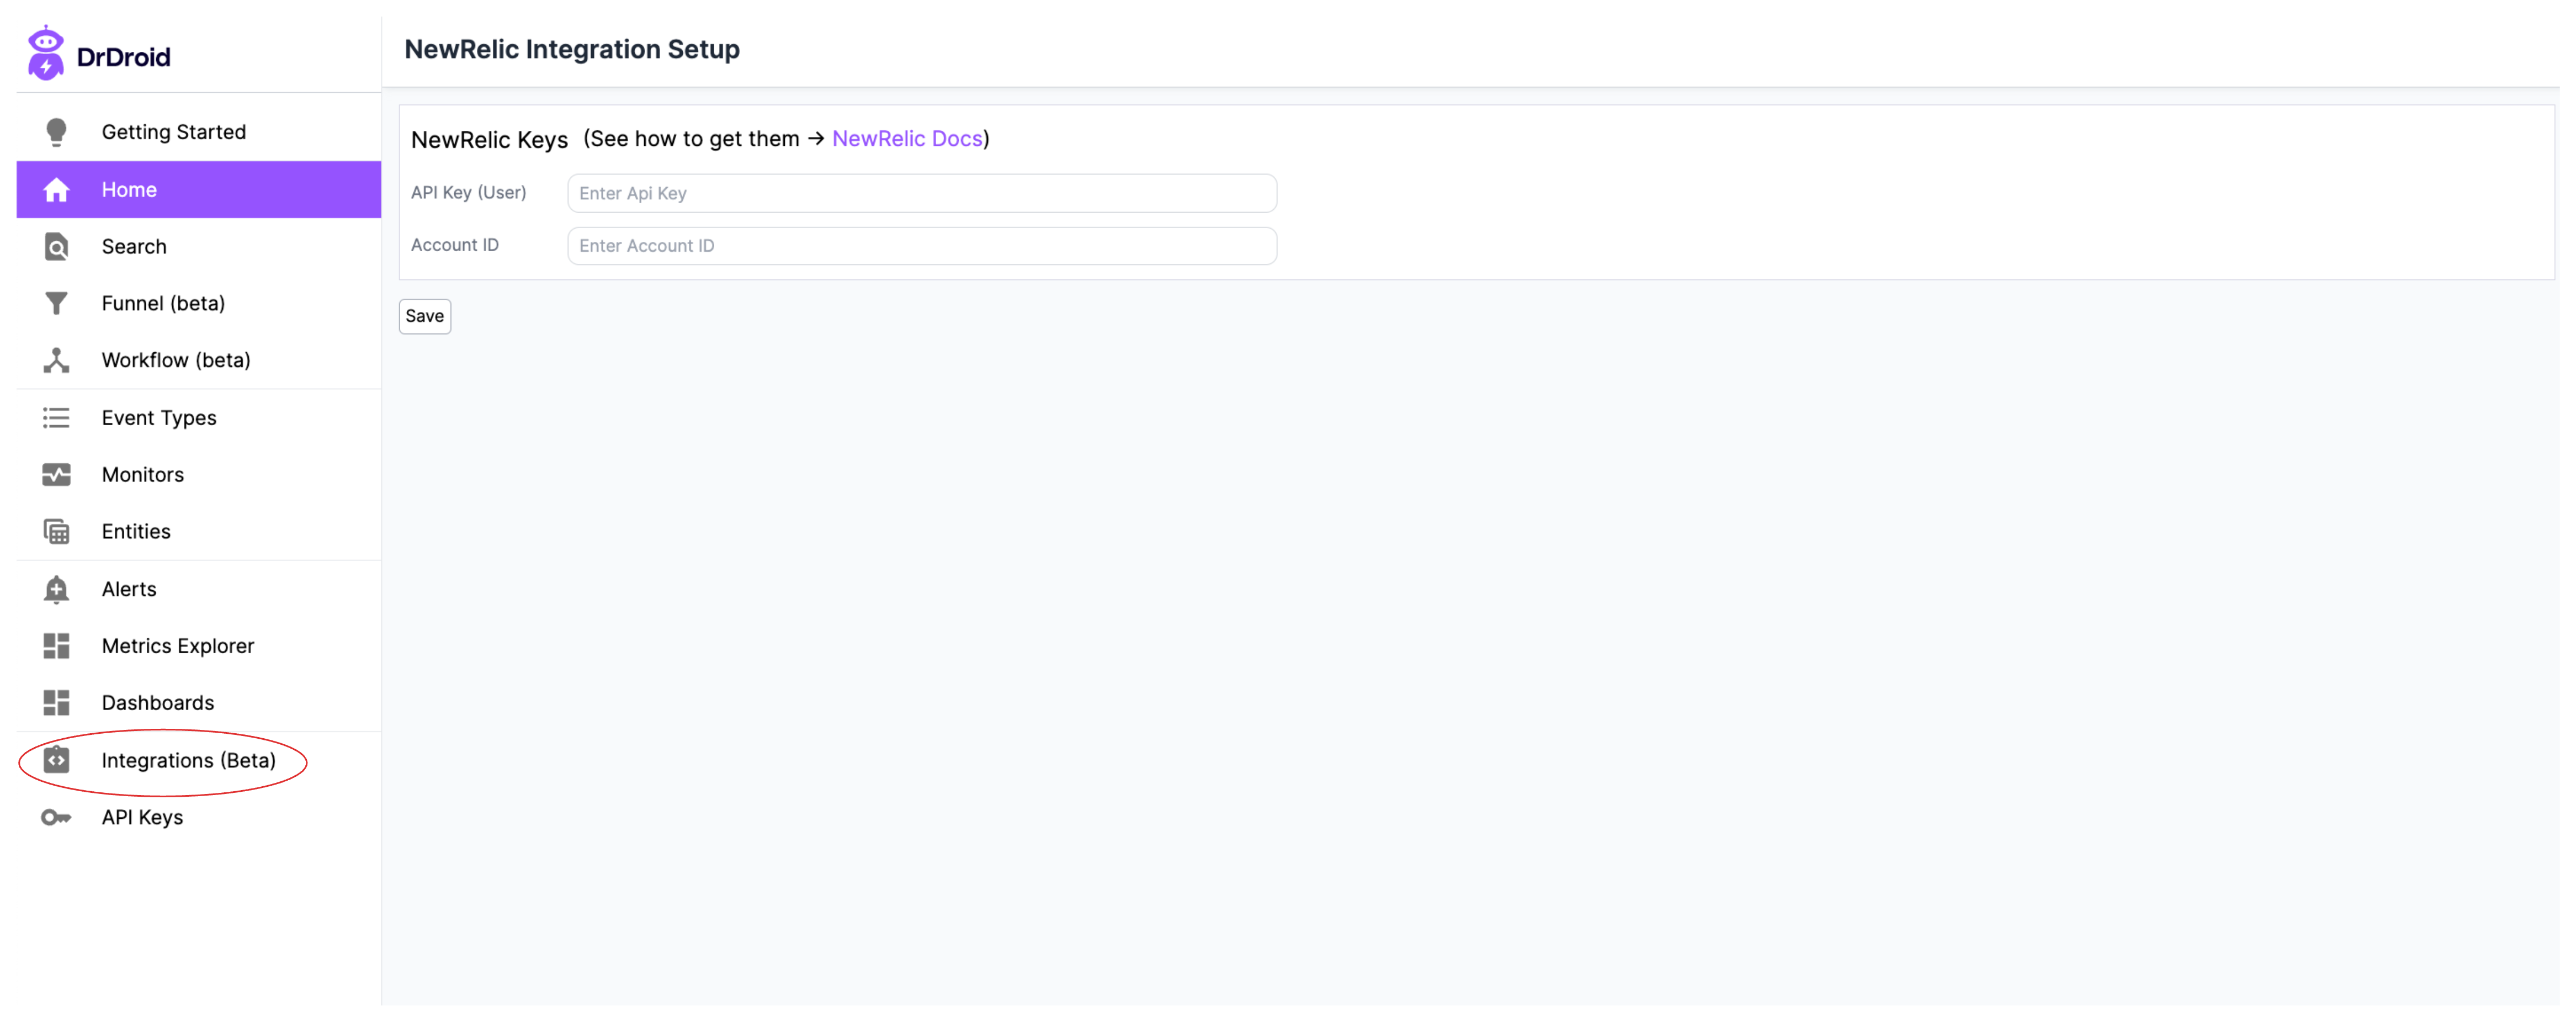2576x1022 pixels.
Task: Click the Search magnifier icon in sidebar
Action: (x=56, y=247)
